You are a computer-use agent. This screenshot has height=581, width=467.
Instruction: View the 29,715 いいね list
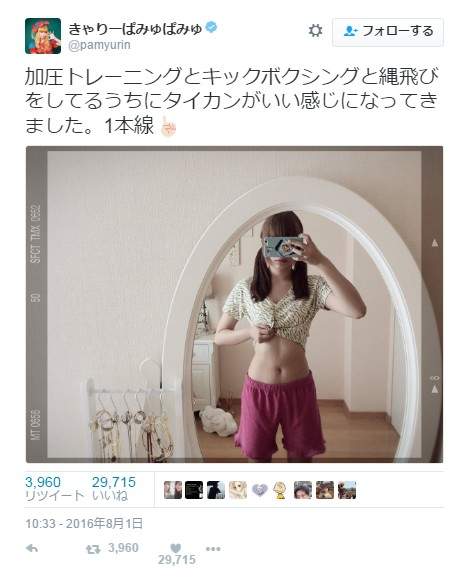pyautogui.click(x=114, y=489)
